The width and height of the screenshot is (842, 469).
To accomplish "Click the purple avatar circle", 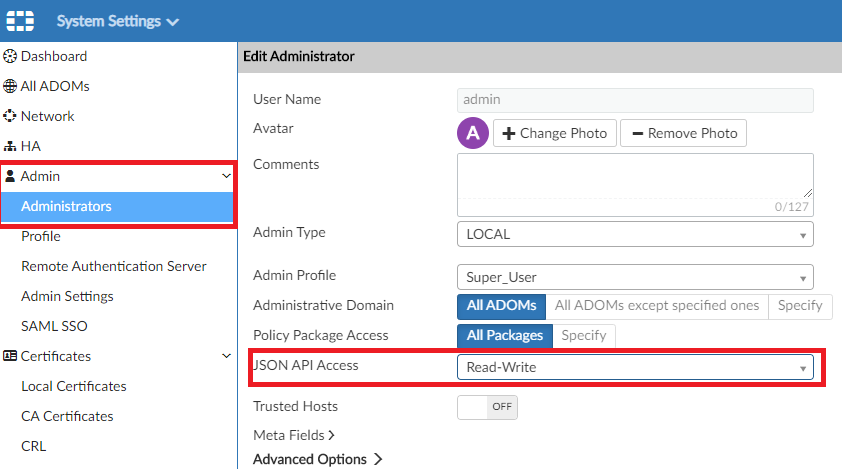I will tap(472, 133).
